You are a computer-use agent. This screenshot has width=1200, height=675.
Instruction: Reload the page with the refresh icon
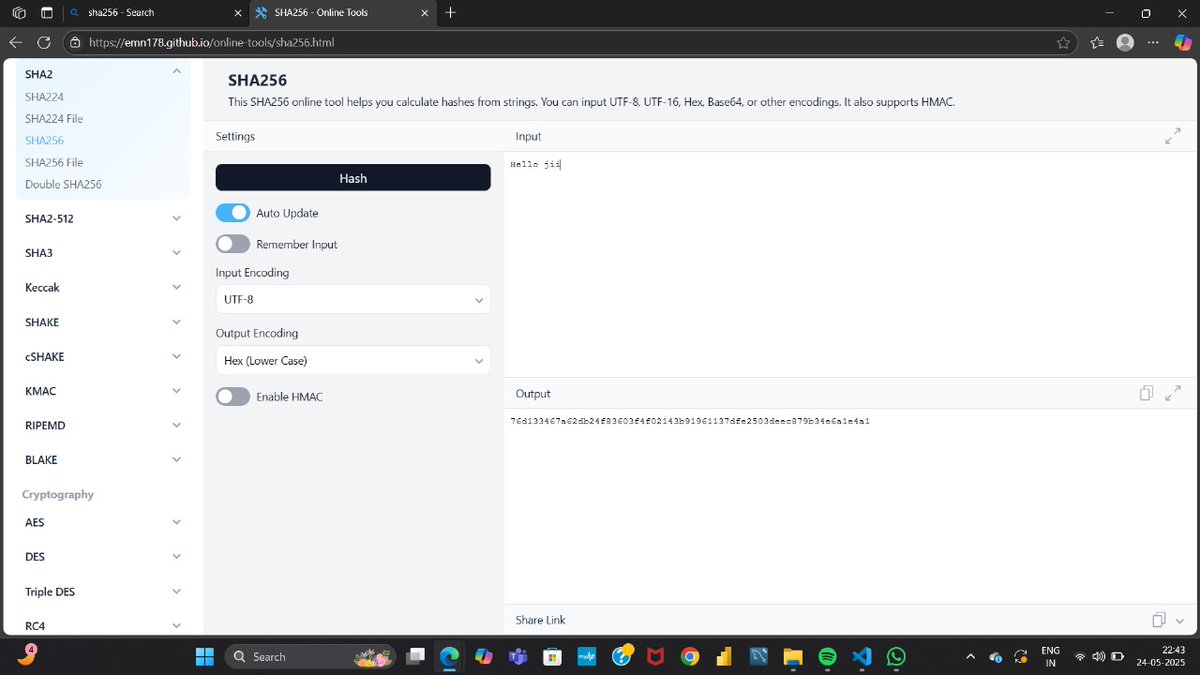pyautogui.click(x=44, y=43)
